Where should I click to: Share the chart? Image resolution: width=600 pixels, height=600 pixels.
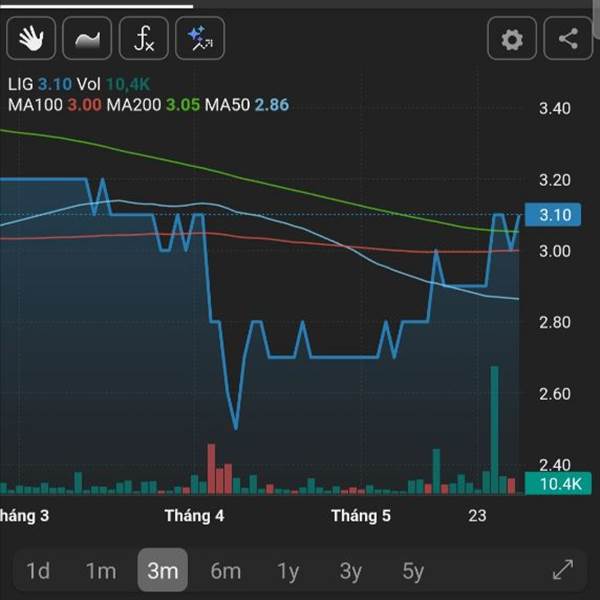[568, 38]
